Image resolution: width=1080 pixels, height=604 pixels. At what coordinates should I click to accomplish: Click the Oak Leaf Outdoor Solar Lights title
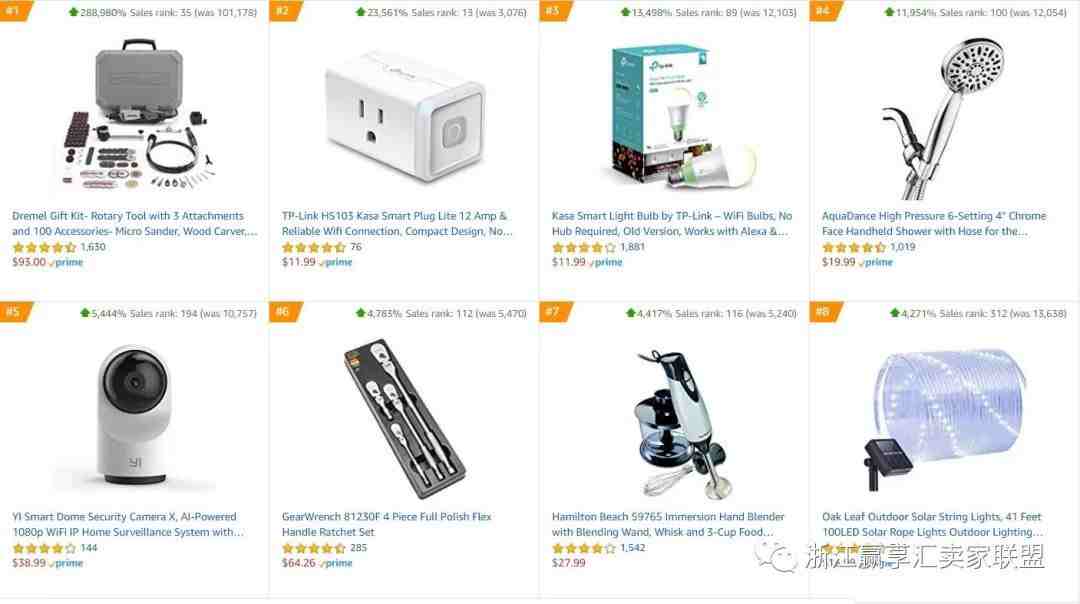tap(933, 524)
